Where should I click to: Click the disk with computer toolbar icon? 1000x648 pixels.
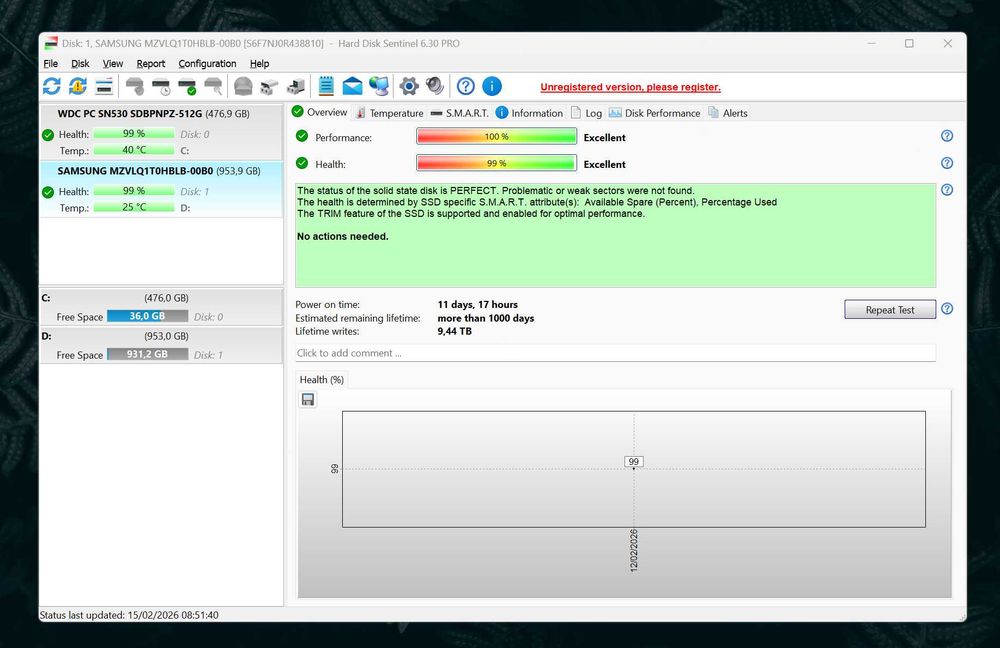[295, 86]
